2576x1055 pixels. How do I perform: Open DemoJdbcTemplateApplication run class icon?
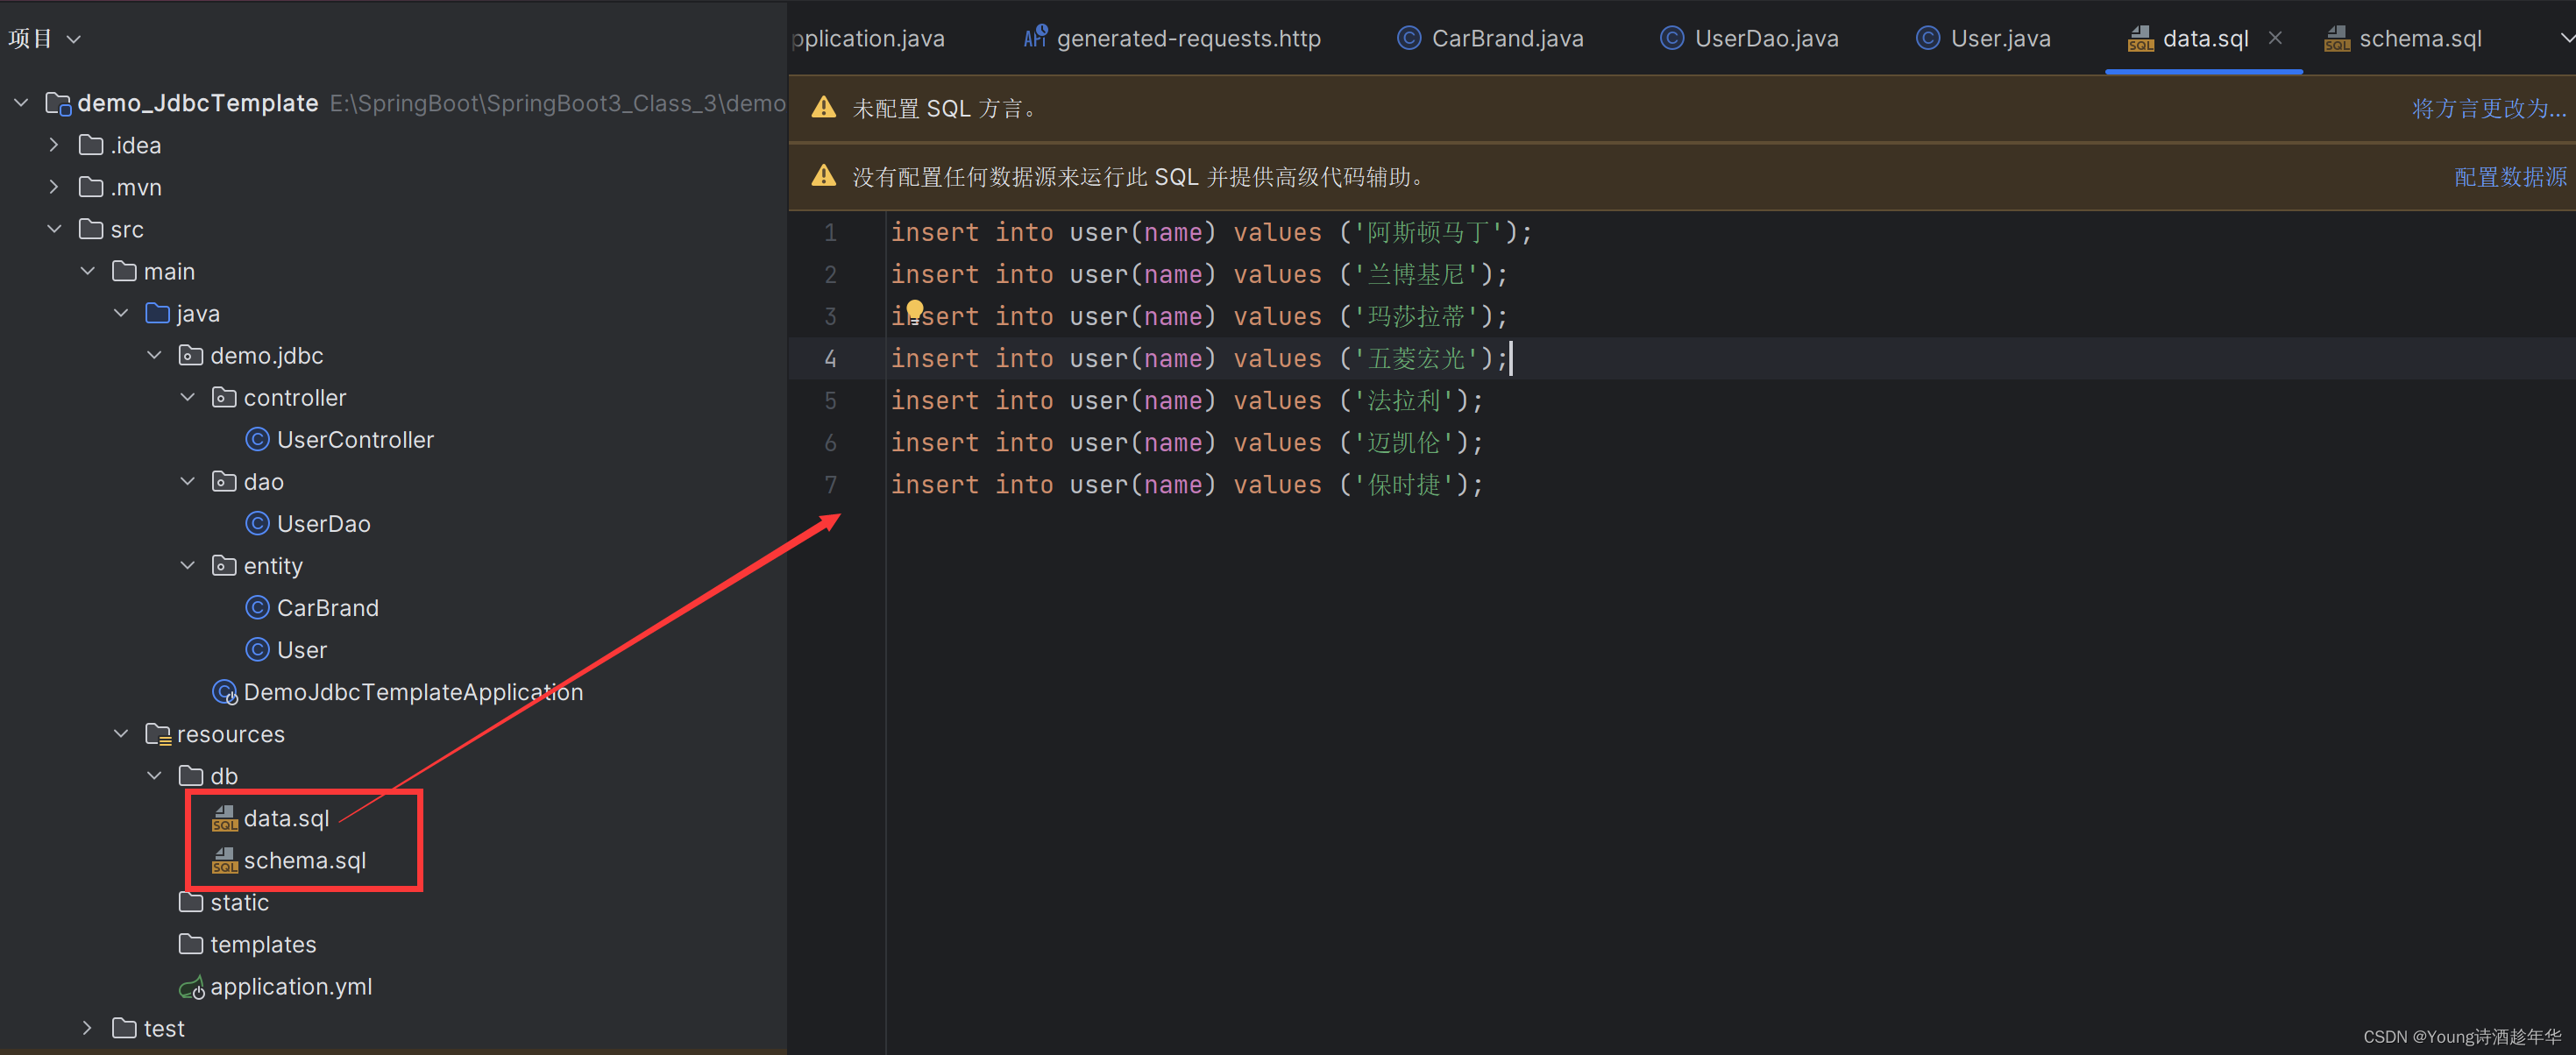click(x=225, y=692)
